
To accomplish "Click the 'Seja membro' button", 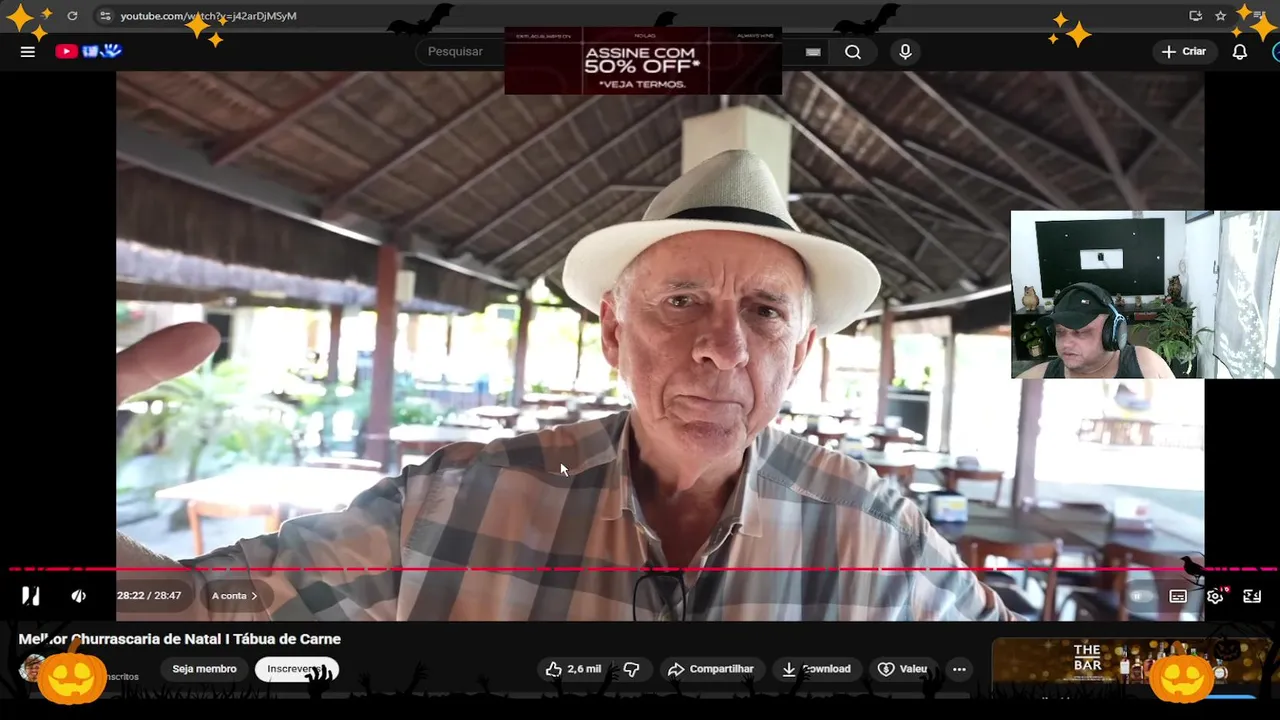I will coord(204,669).
